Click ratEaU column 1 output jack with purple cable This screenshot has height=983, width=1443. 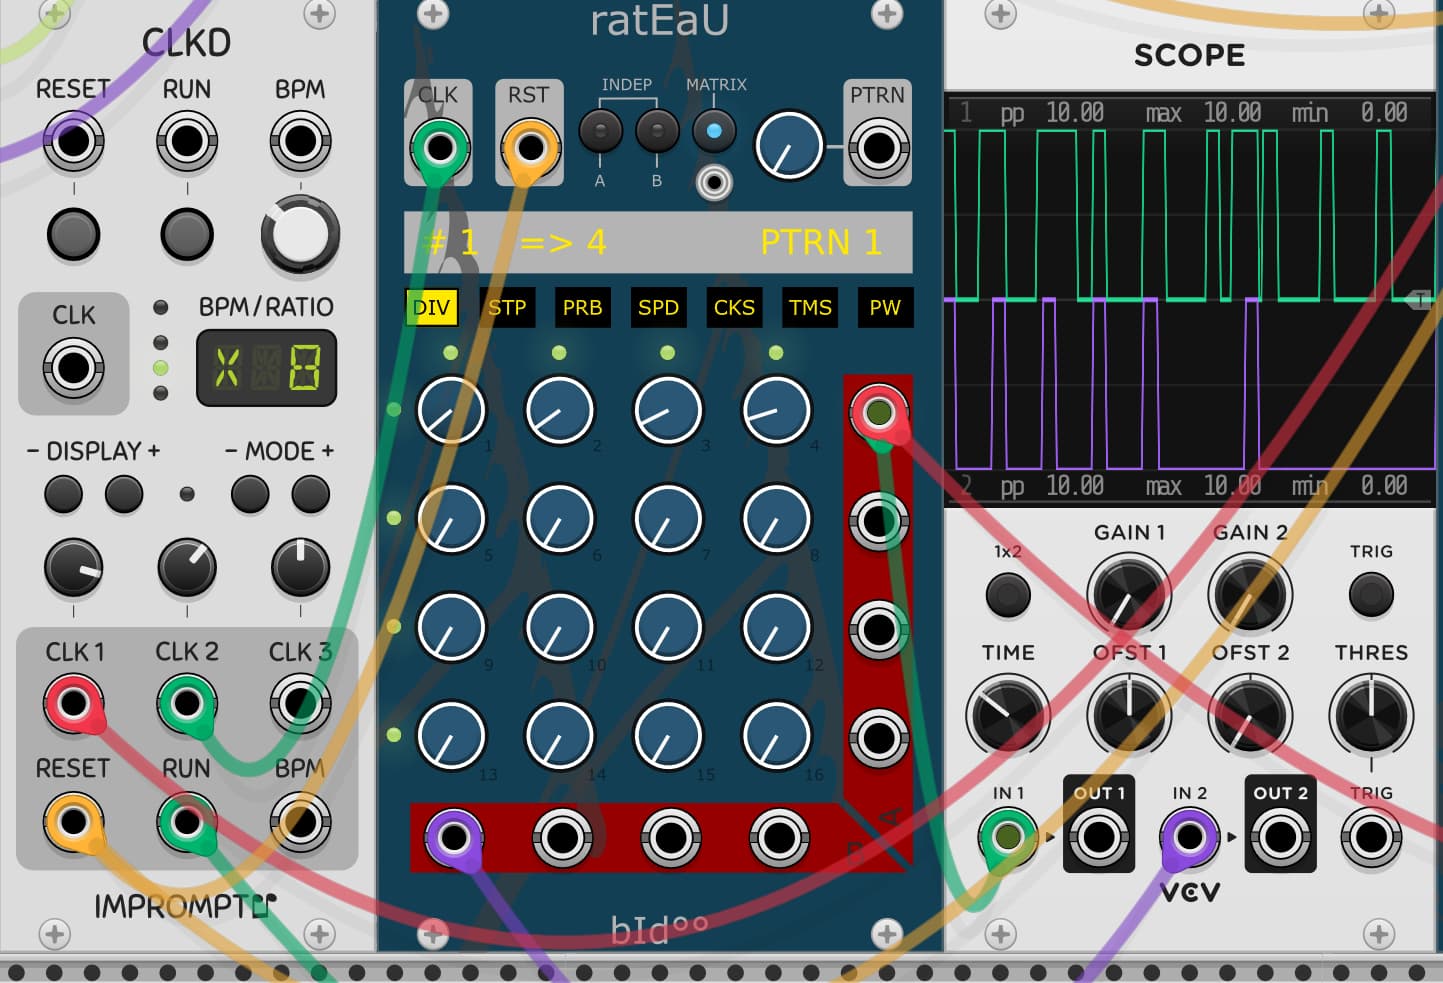(453, 837)
